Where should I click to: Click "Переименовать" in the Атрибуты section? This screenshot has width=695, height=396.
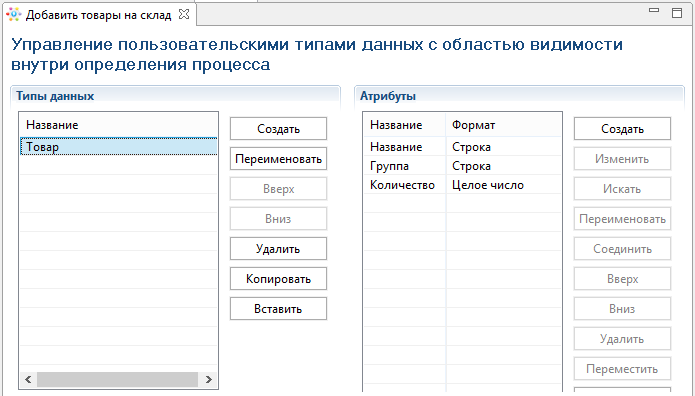[622, 219]
